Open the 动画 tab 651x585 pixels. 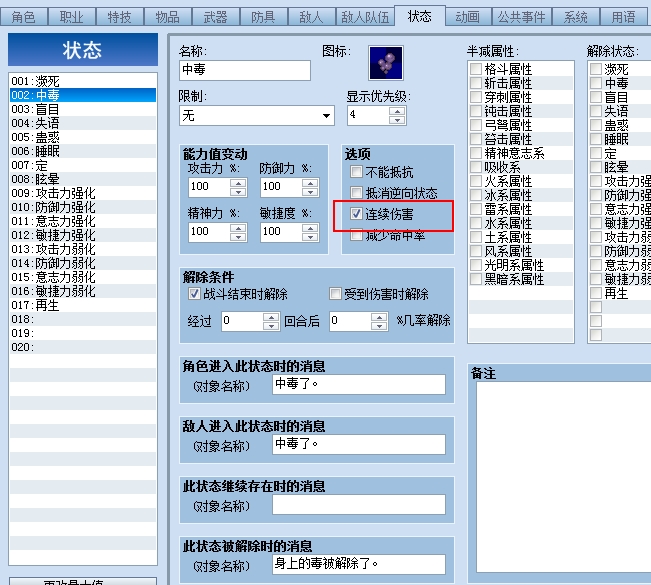pyautogui.click(x=467, y=17)
